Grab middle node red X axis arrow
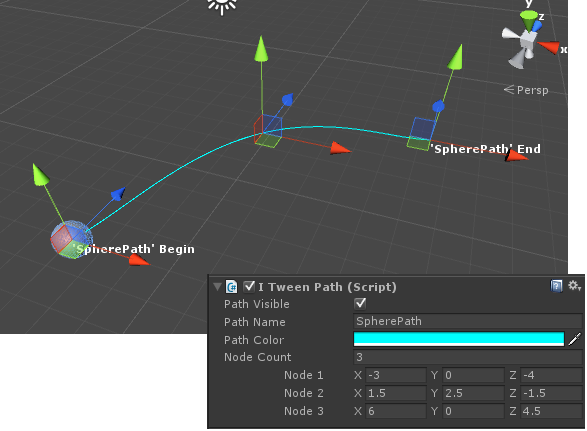587x431 pixels. (x=340, y=149)
